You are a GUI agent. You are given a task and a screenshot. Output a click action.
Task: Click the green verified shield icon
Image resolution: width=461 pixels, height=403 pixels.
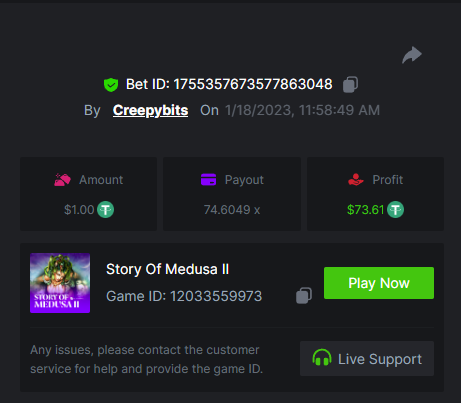click(x=111, y=85)
